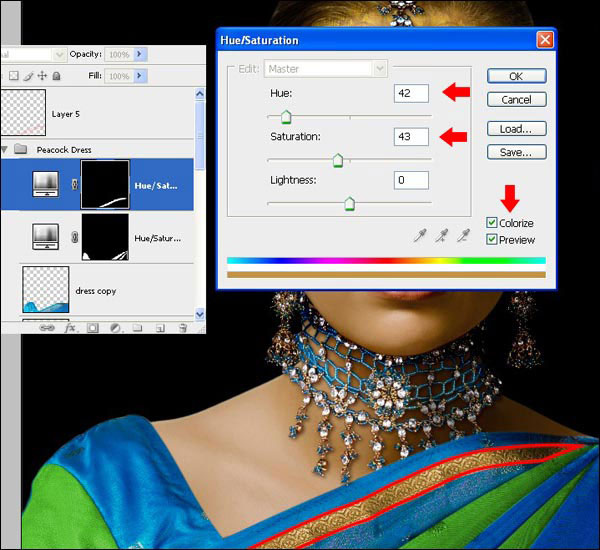The image size is (600, 550).
Task: Click the Layer 5 layer name
Action: coord(66,114)
